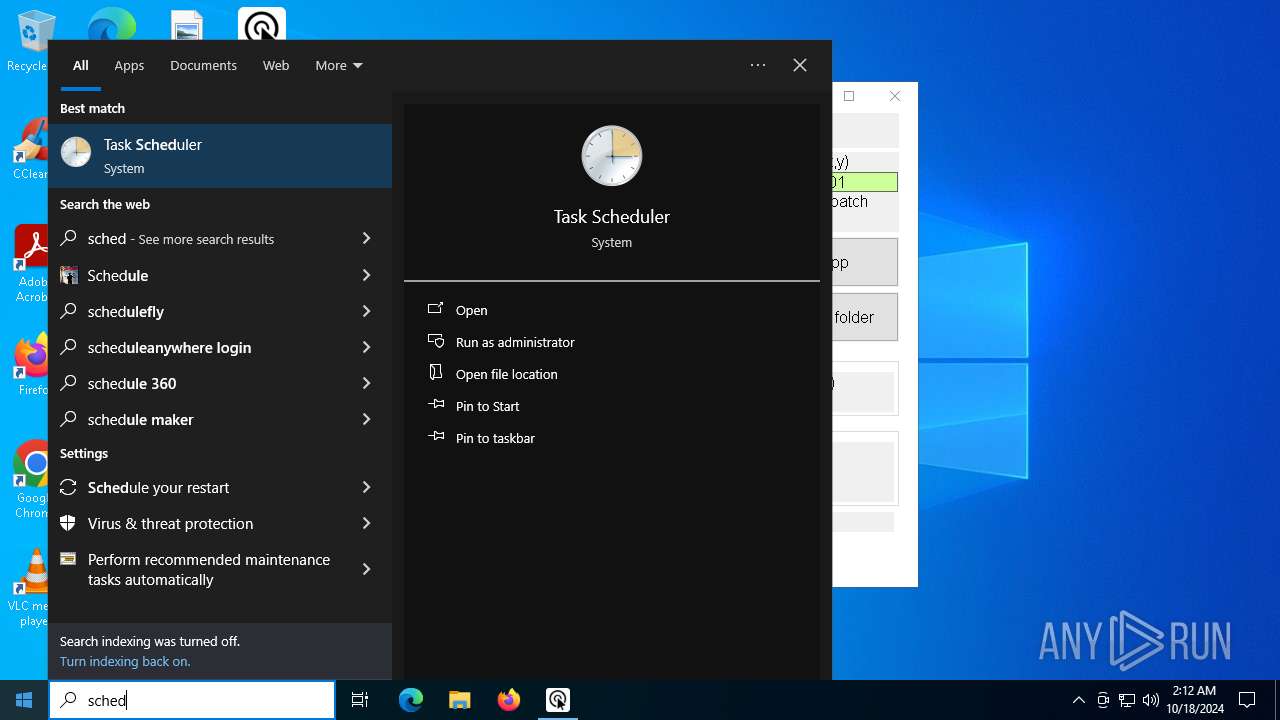
Task: Open the Windows Start menu
Action: click(x=24, y=700)
